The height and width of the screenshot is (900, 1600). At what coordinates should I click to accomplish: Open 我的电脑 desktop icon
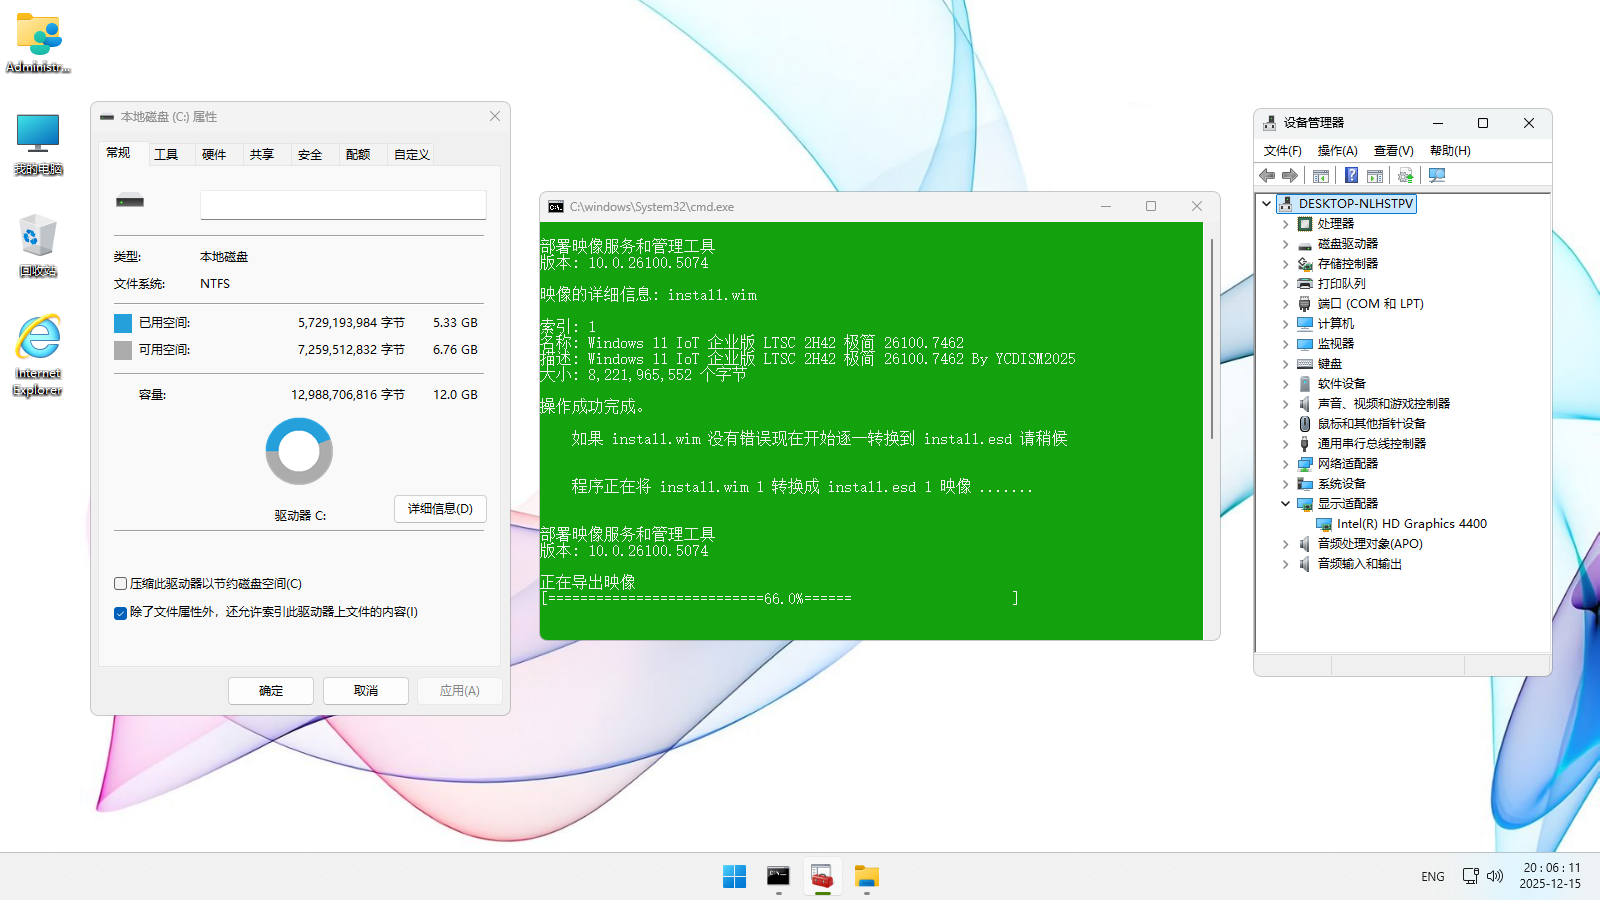coord(38,144)
